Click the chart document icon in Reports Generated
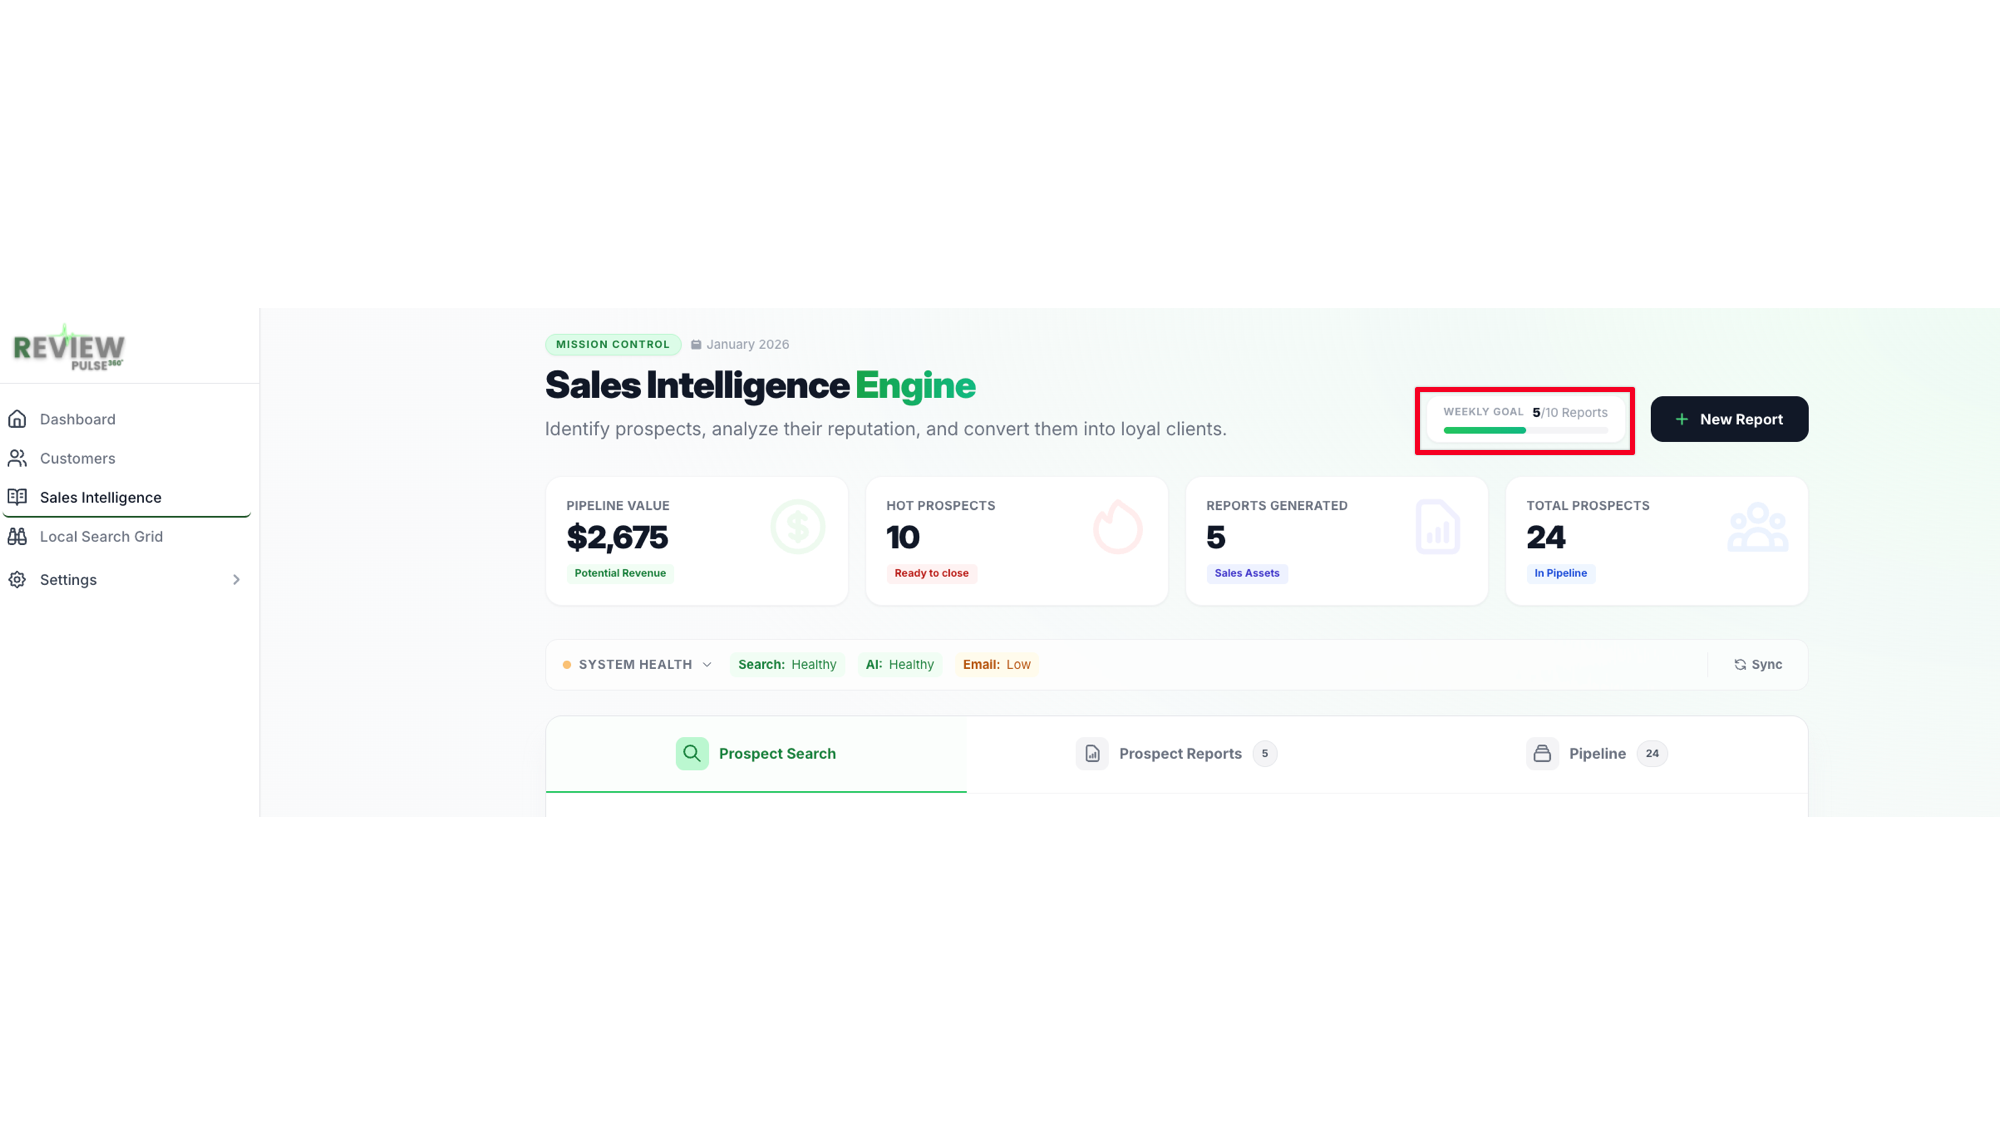The image size is (2000, 1125). coord(1438,527)
